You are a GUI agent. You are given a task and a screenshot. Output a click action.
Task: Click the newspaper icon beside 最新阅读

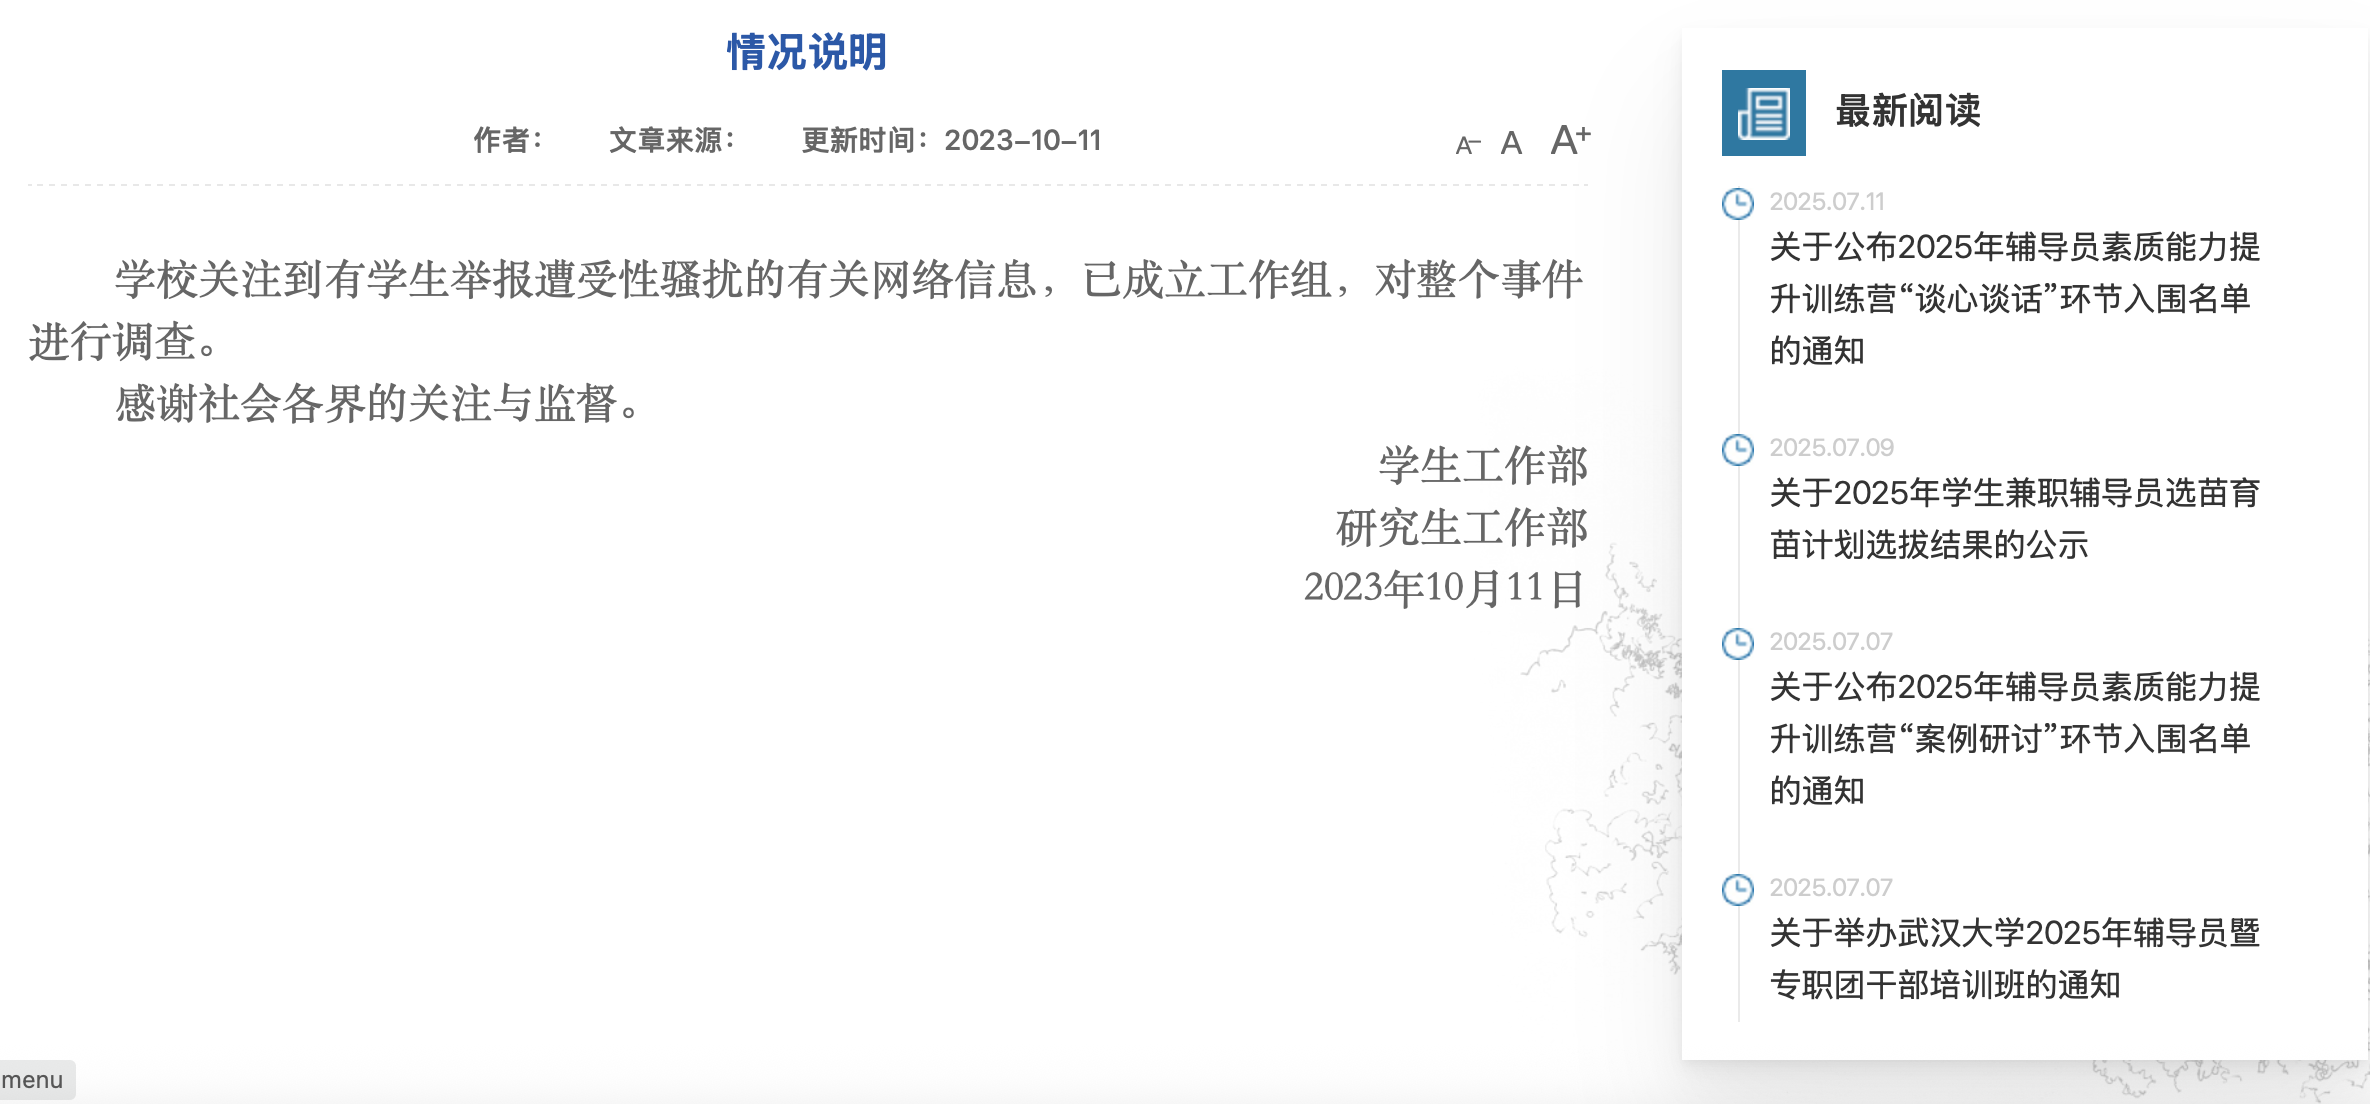(1763, 113)
